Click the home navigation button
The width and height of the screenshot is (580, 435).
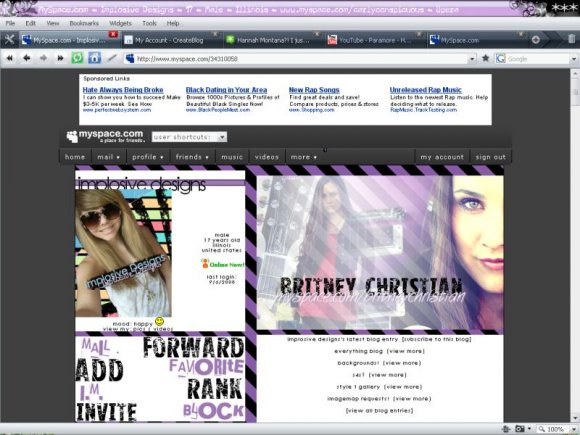[75, 157]
